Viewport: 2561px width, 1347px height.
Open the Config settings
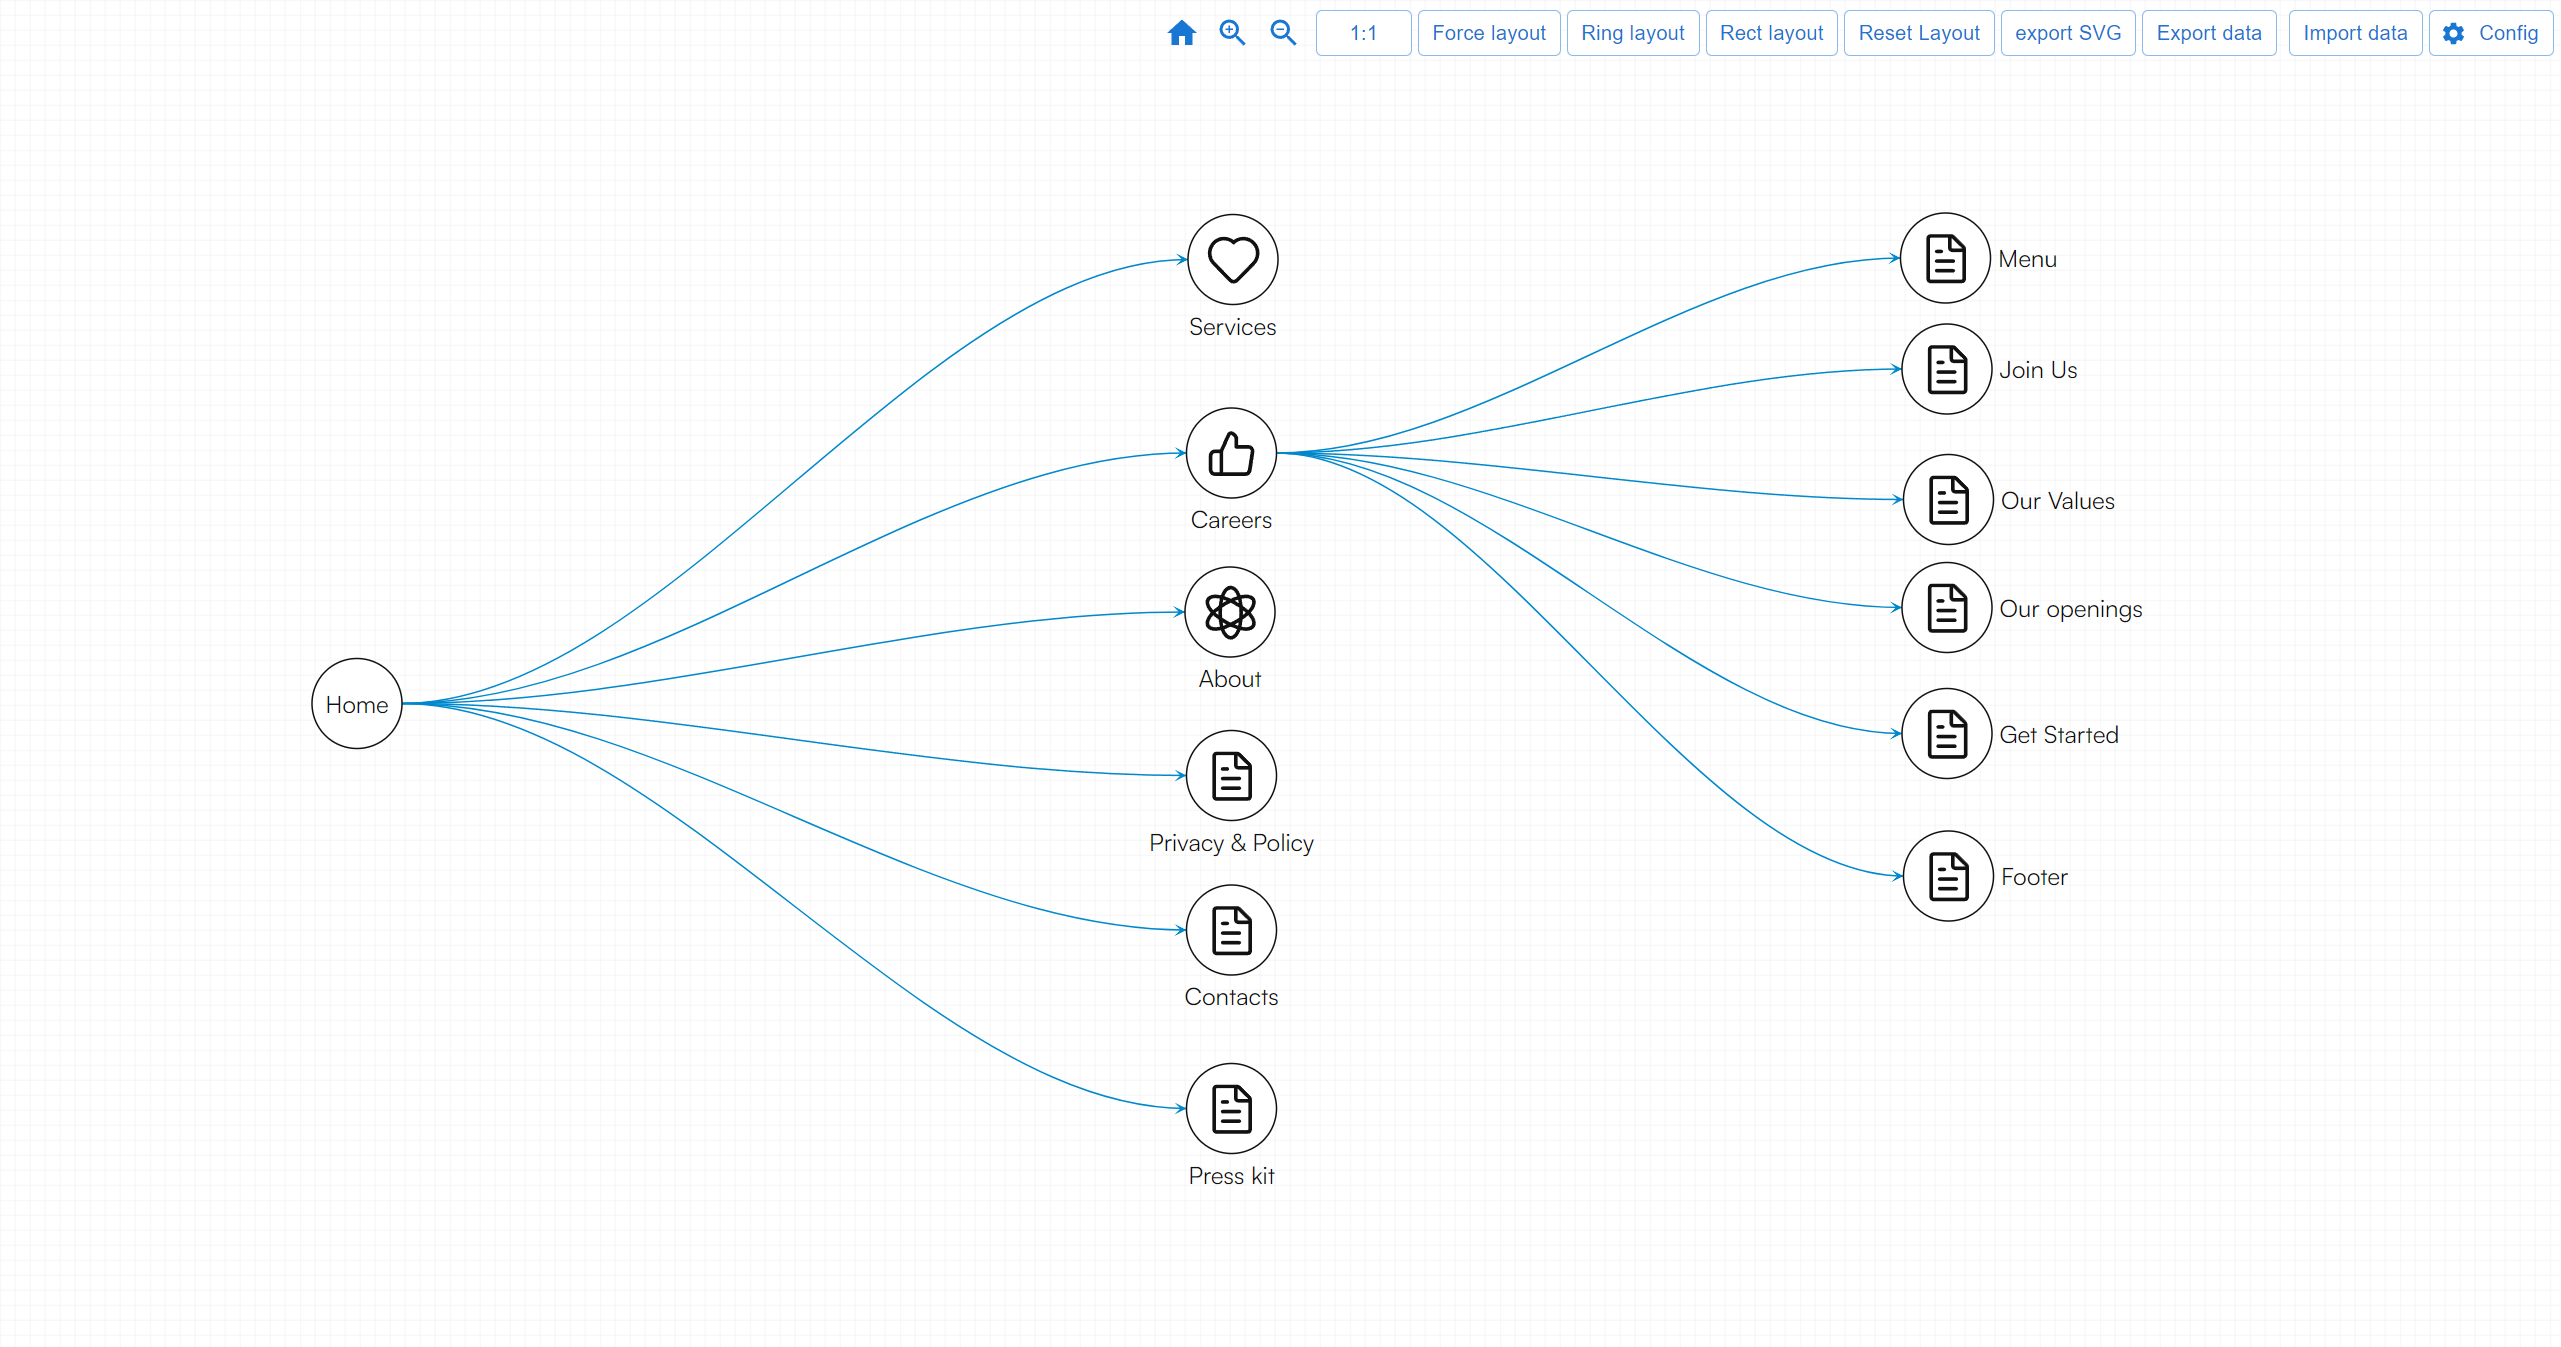(x=2490, y=33)
